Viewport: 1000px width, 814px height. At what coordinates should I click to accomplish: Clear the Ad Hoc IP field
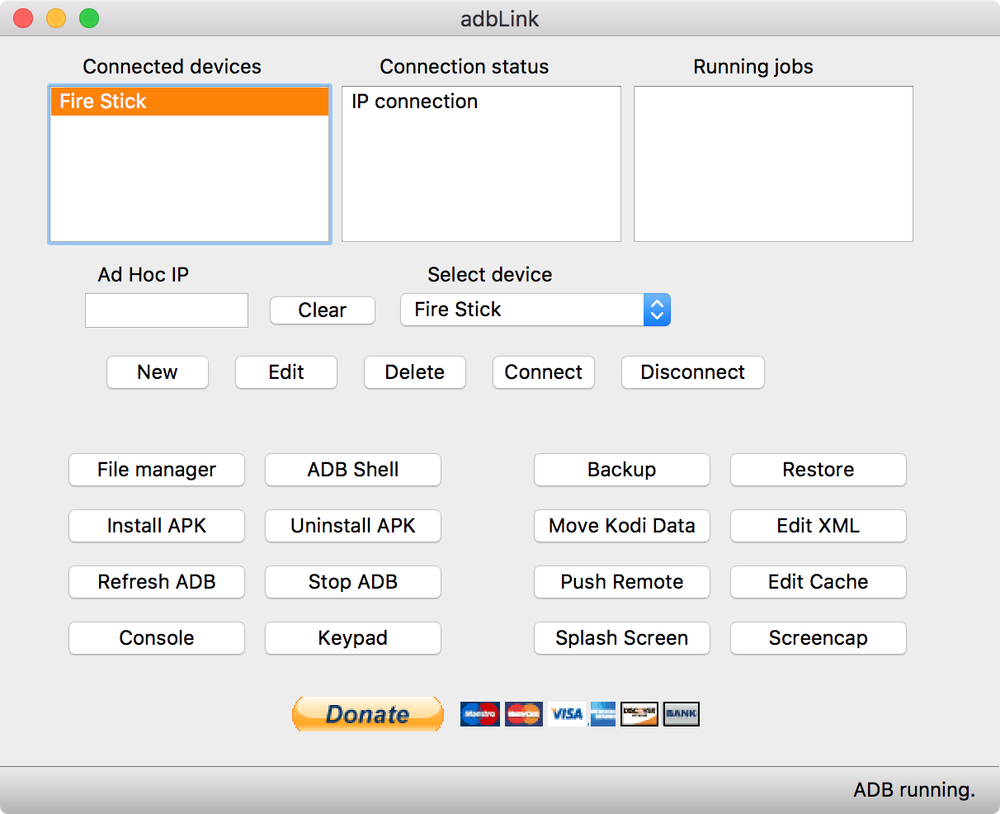click(x=322, y=311)
